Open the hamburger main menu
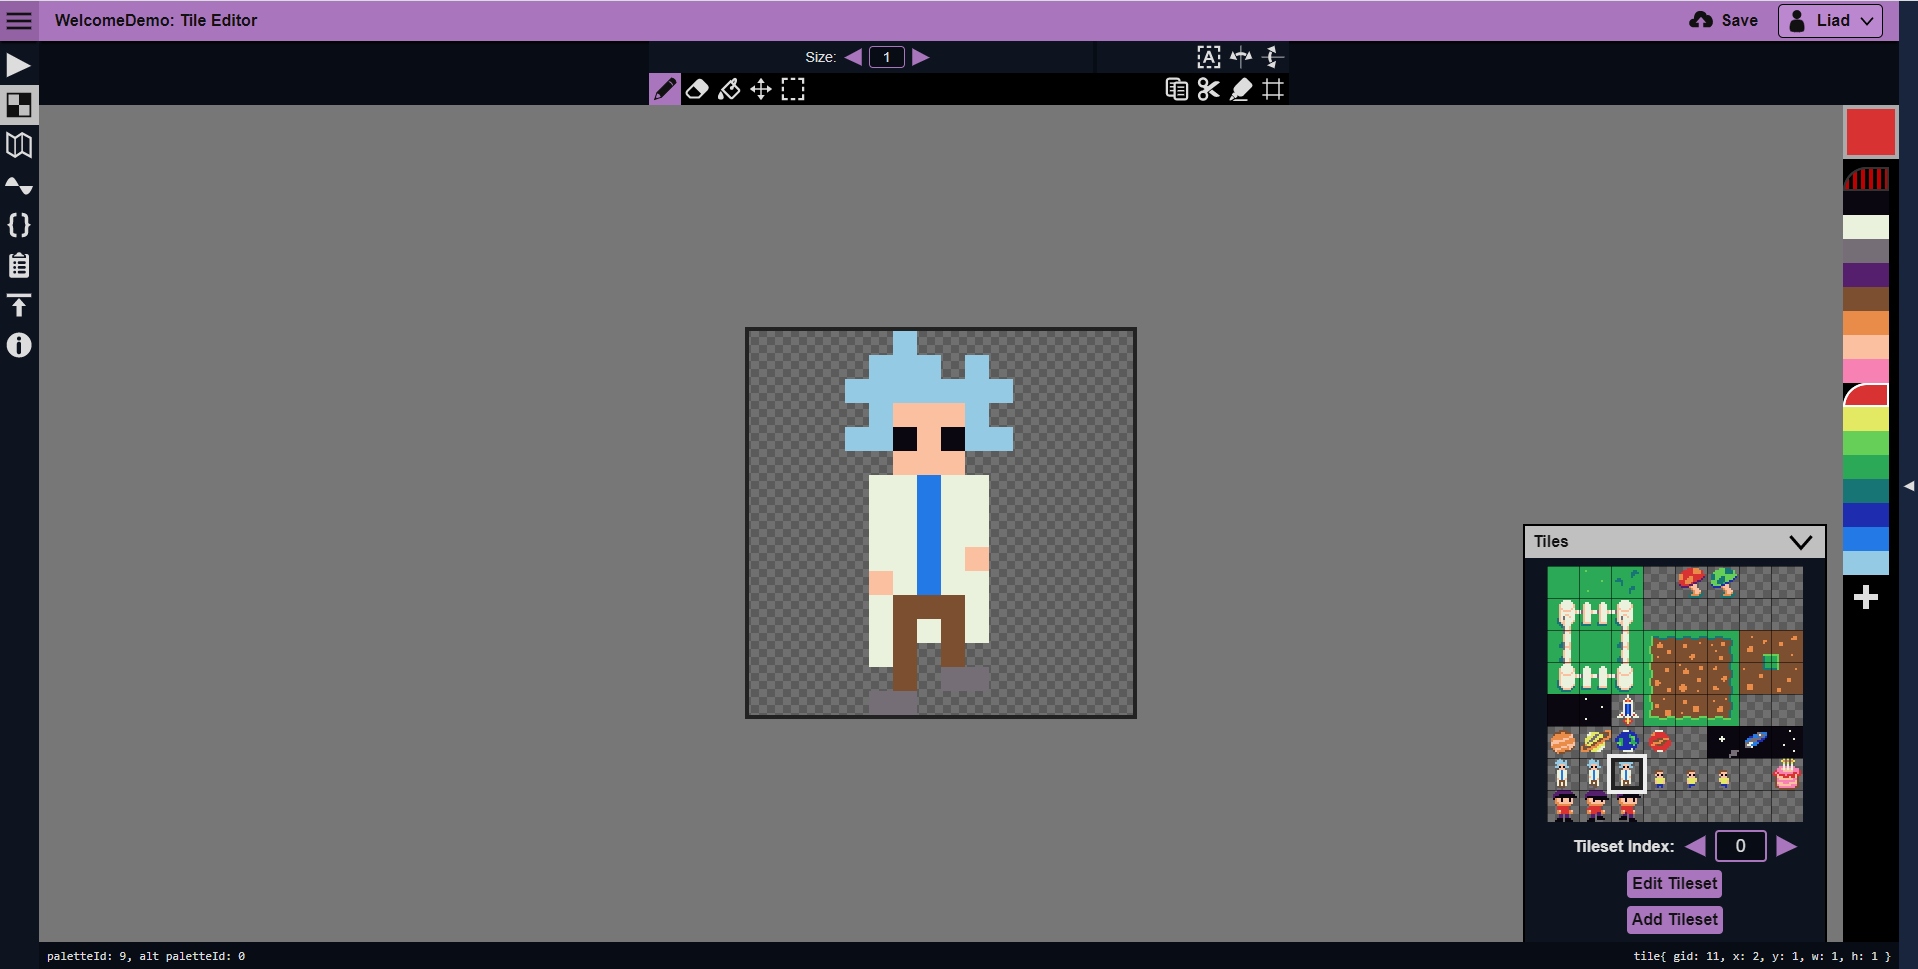This screenshot has width=1918, height=969. pyautogui.click(x=19, y=20)
